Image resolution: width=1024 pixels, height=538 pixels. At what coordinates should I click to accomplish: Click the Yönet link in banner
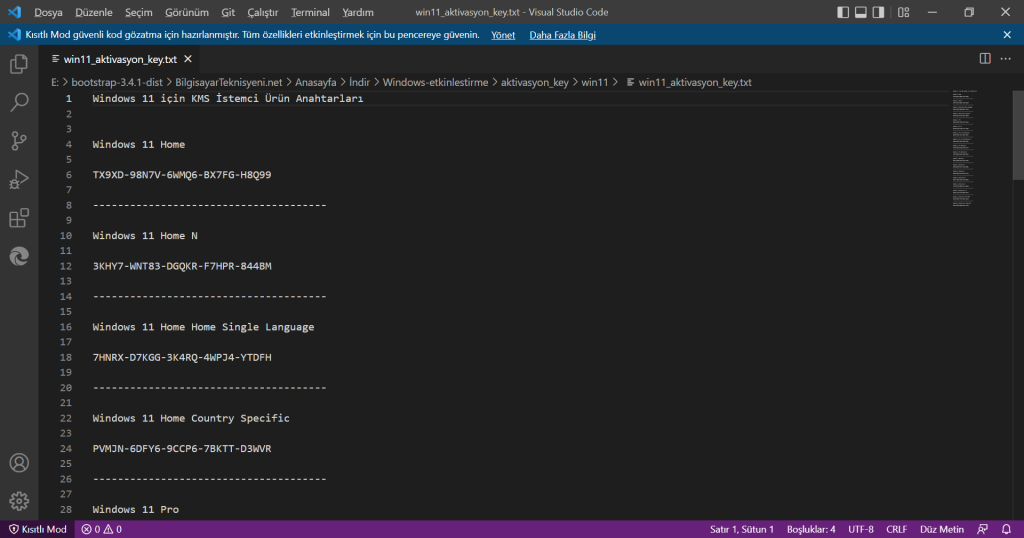[x=503, y=35]
